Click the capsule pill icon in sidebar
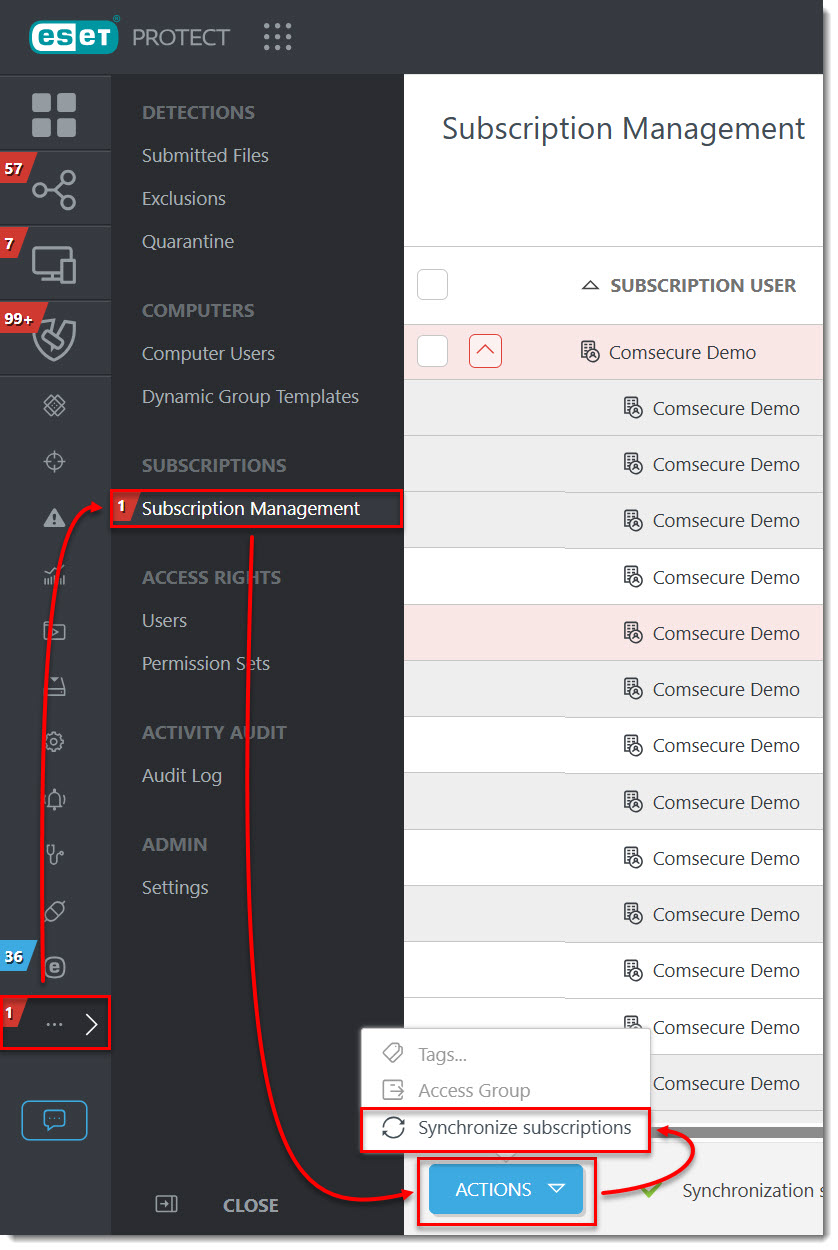The image size is (838, 1250). click(x=54, y=911)
